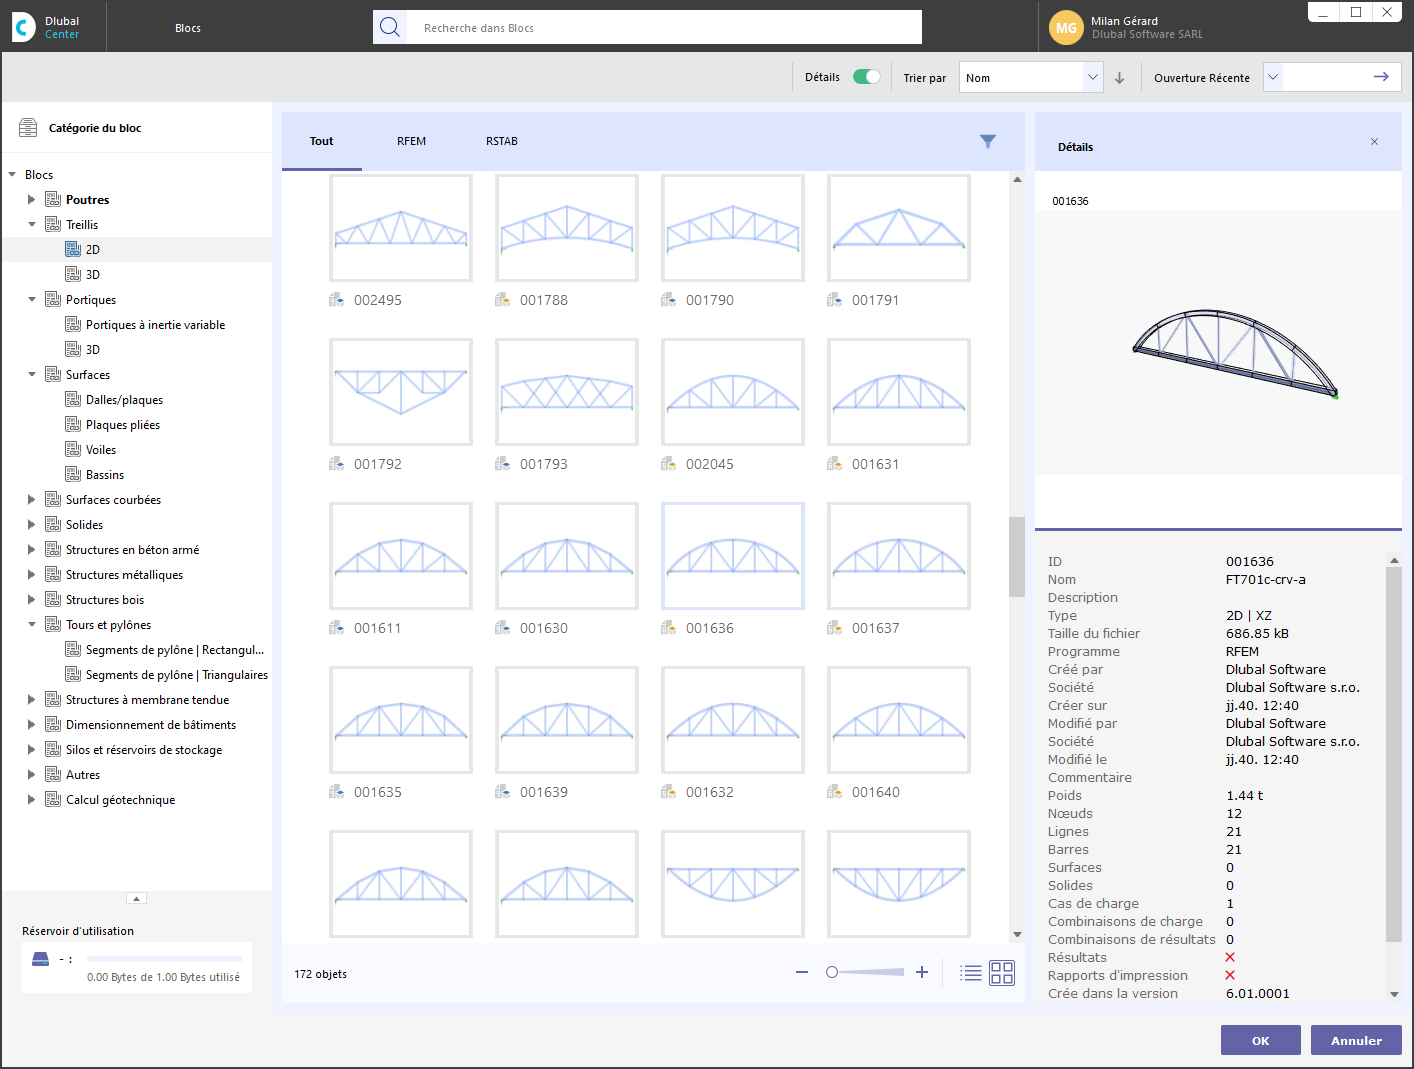1414x1069 pixels.
Task: Select Silos et réservoirs de stockage
Action: point(144,750)
